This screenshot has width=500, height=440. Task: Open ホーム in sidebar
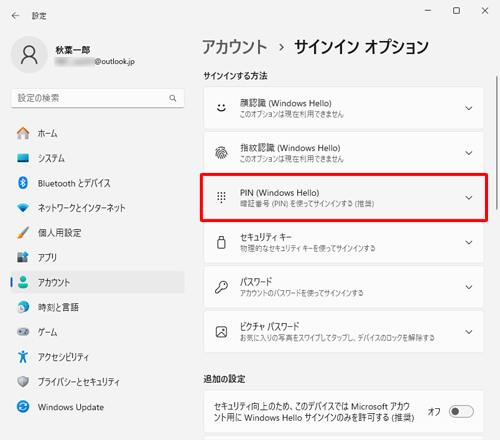pyautogui.click(x=97, y=133)
